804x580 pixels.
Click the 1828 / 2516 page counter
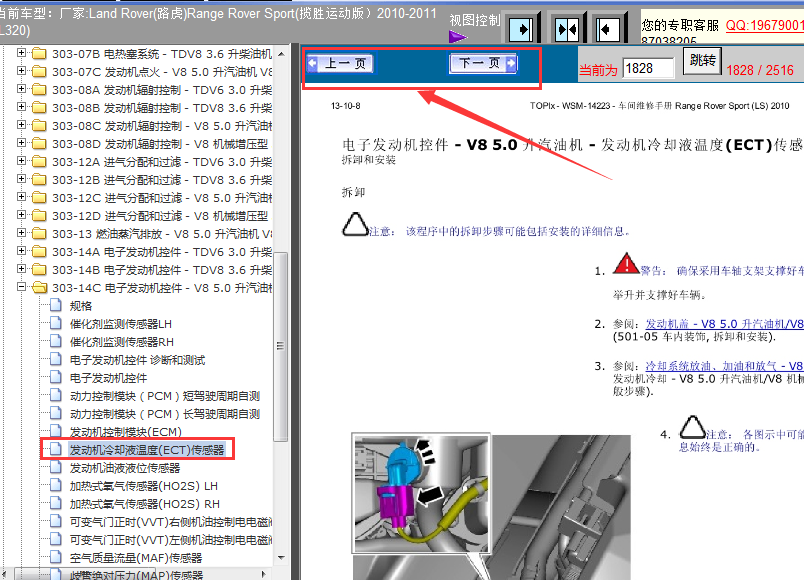(x=760, y=70)
